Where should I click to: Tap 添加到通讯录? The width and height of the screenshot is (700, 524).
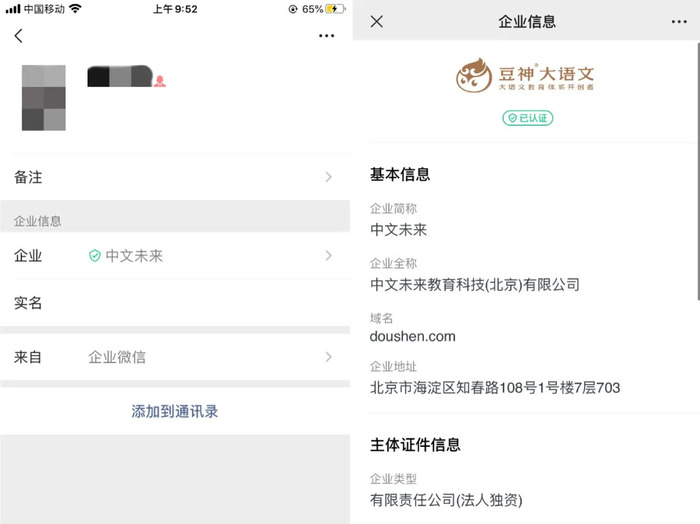(175, 412)
